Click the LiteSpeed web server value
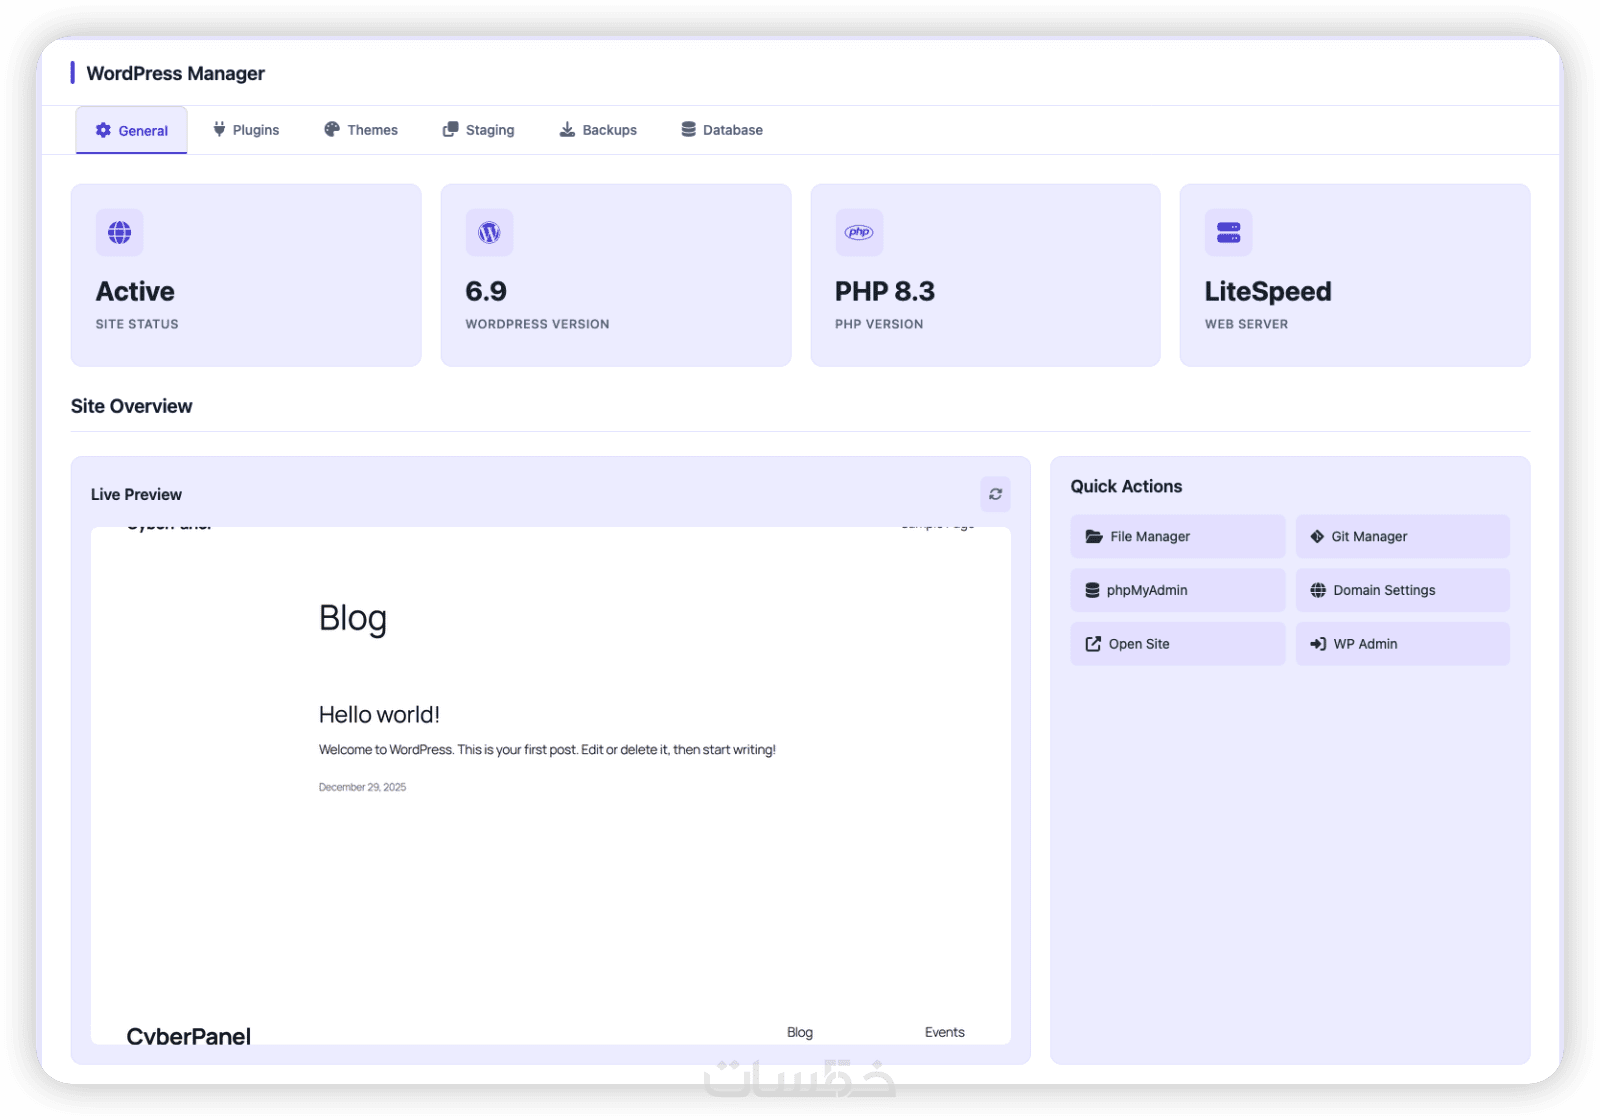This screenshot has width=1600, height=1120. (x=1268, y=291)
